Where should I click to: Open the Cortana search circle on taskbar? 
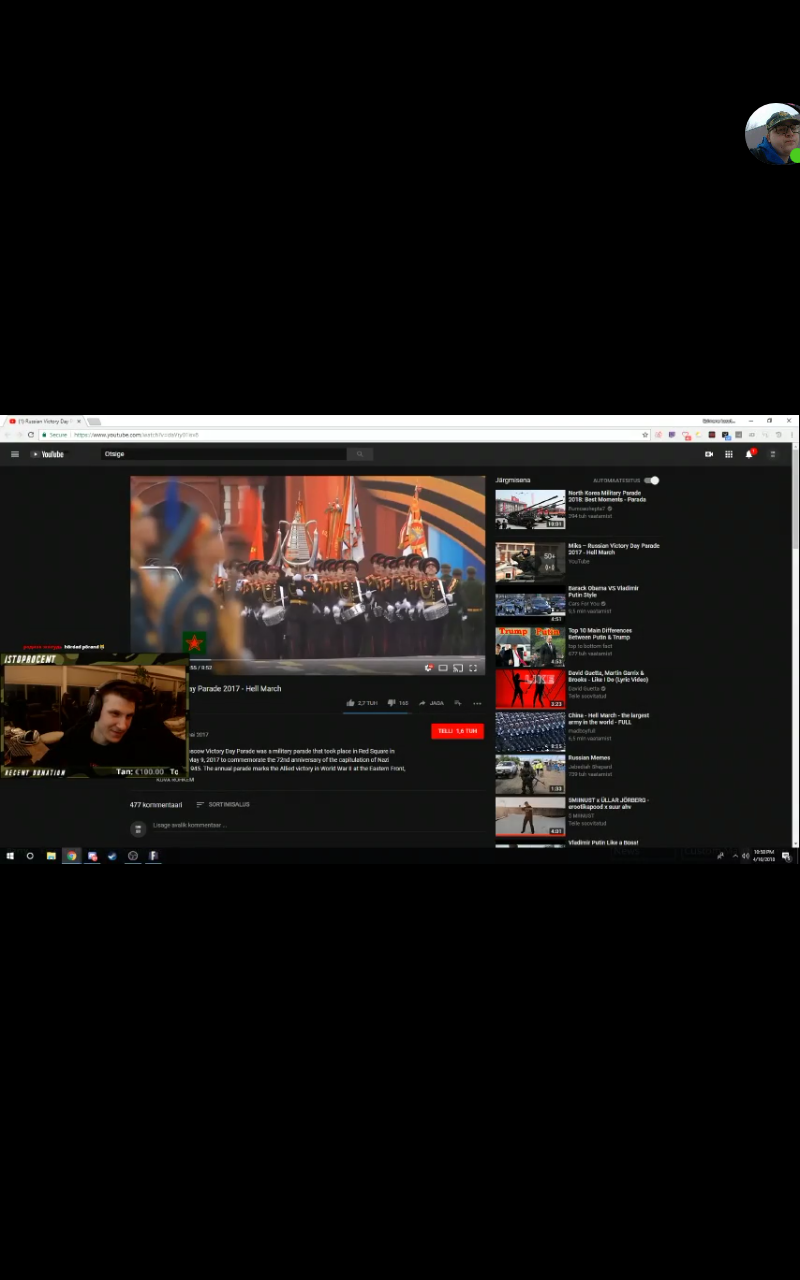30,856
